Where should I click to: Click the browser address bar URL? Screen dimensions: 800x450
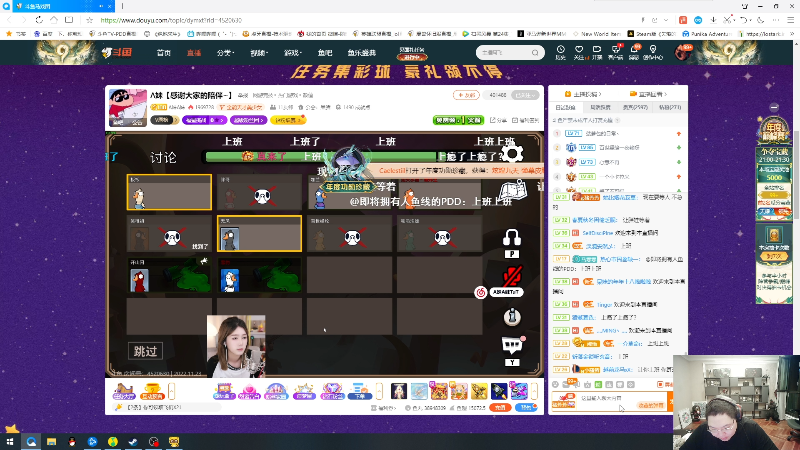coord(171,20)
